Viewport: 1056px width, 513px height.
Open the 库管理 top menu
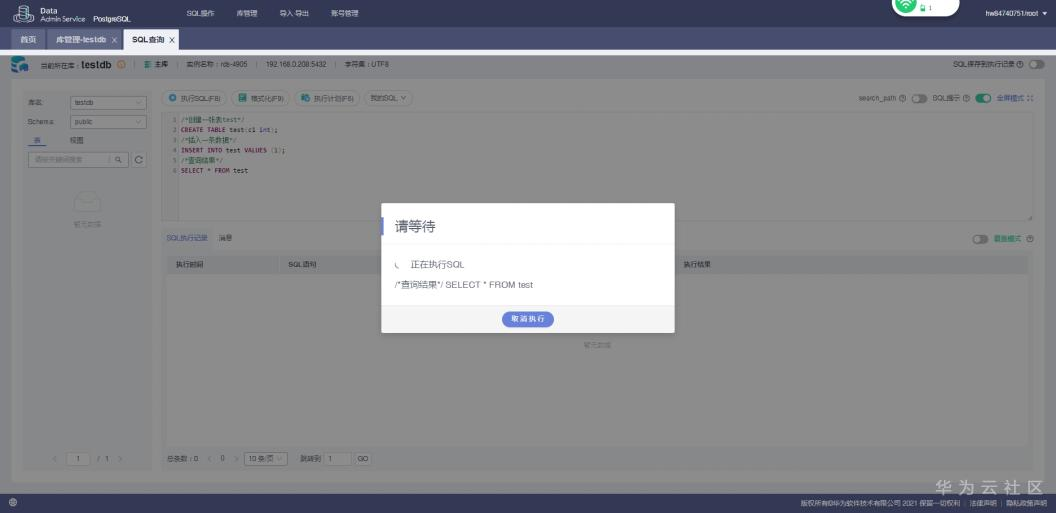pyautogui.click(x=246, y=13)
